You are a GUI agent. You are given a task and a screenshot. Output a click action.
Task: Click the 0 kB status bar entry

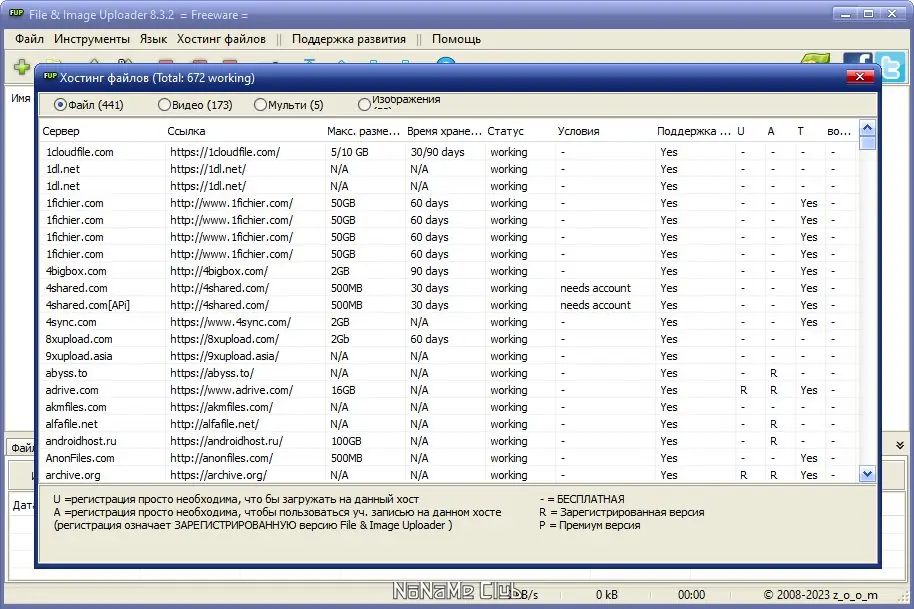click(x=606, y=594)
